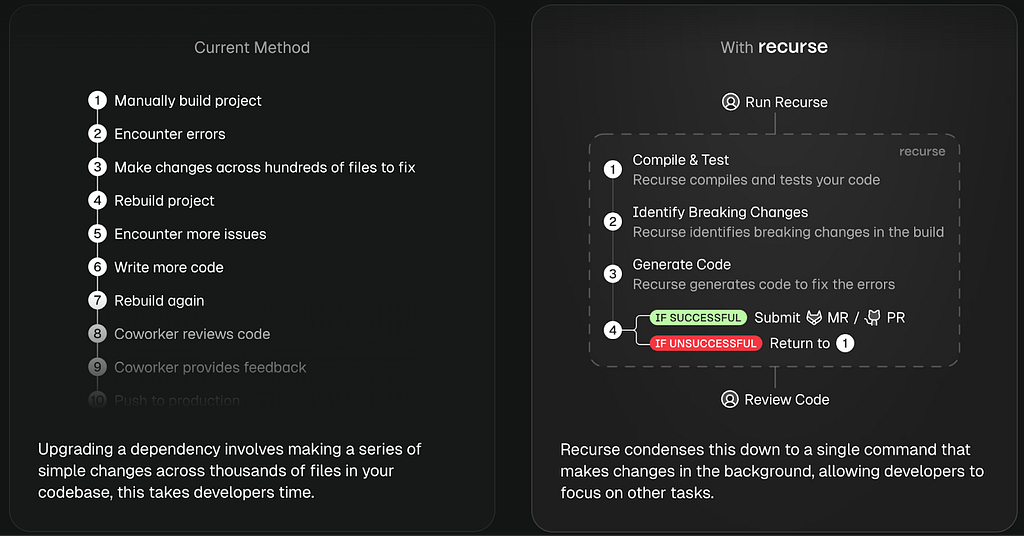Click Recurse identifies breaking changes description

(788, 232)
